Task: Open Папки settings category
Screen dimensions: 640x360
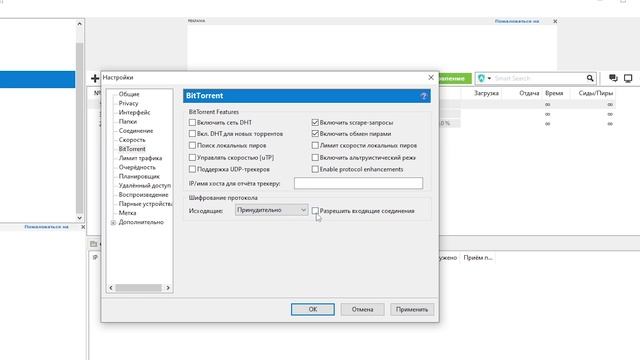Action: 128,121
